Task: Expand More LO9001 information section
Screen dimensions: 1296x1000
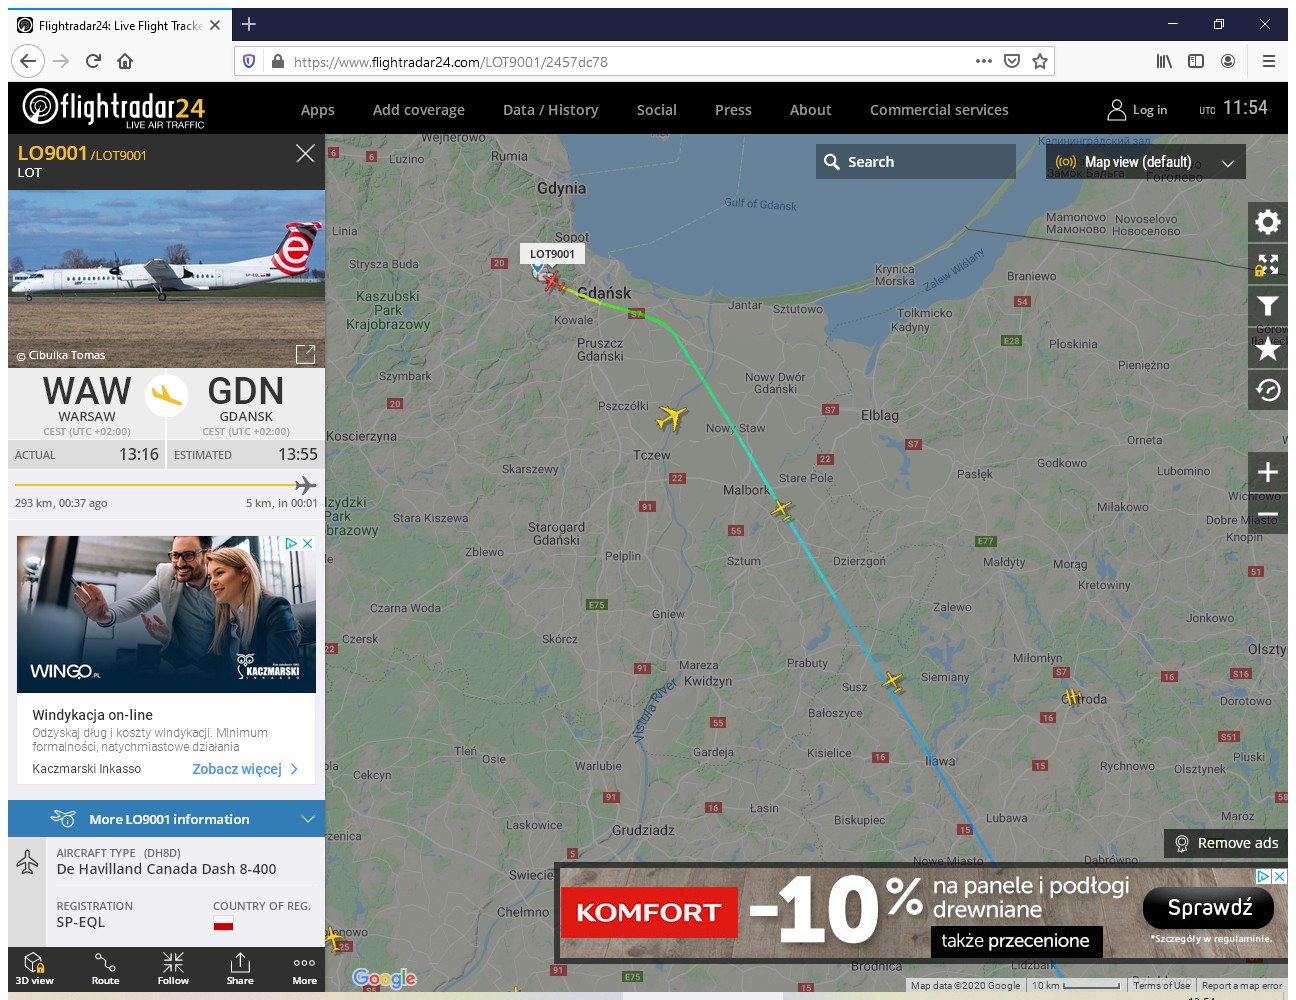Action: click(x=166, y=819)
